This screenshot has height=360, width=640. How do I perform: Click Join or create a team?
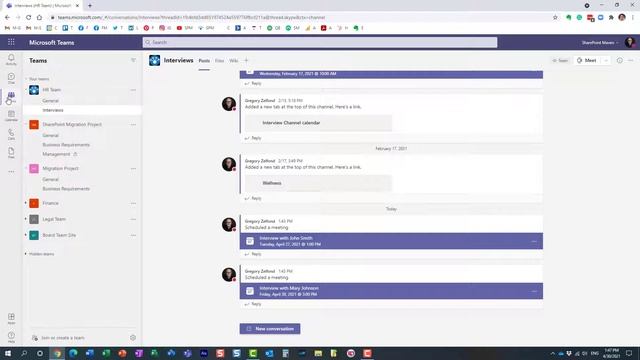(58, 338)
